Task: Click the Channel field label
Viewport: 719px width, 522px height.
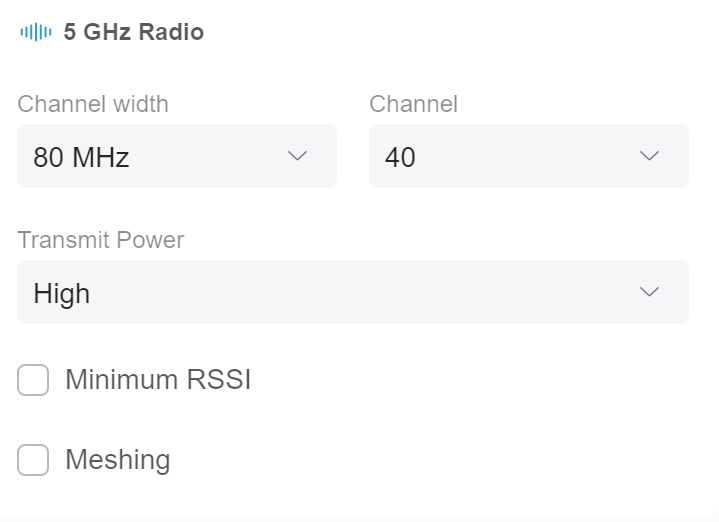Action: [x=413, y=104]
